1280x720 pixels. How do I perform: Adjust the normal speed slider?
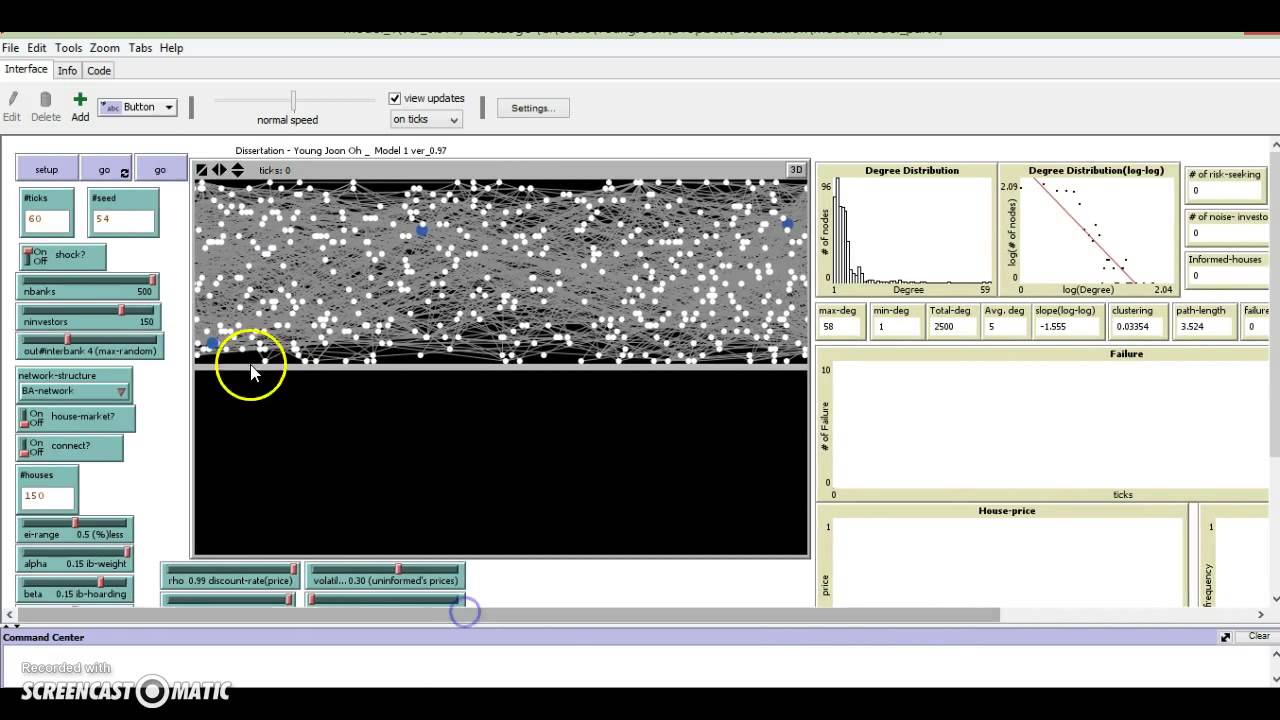[293, 100]
